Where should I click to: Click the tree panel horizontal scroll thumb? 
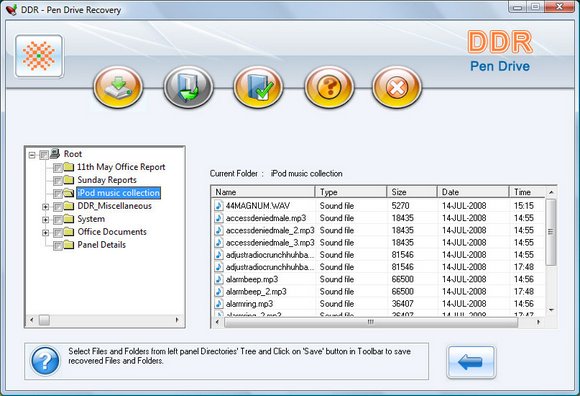(x=44, y=319)
